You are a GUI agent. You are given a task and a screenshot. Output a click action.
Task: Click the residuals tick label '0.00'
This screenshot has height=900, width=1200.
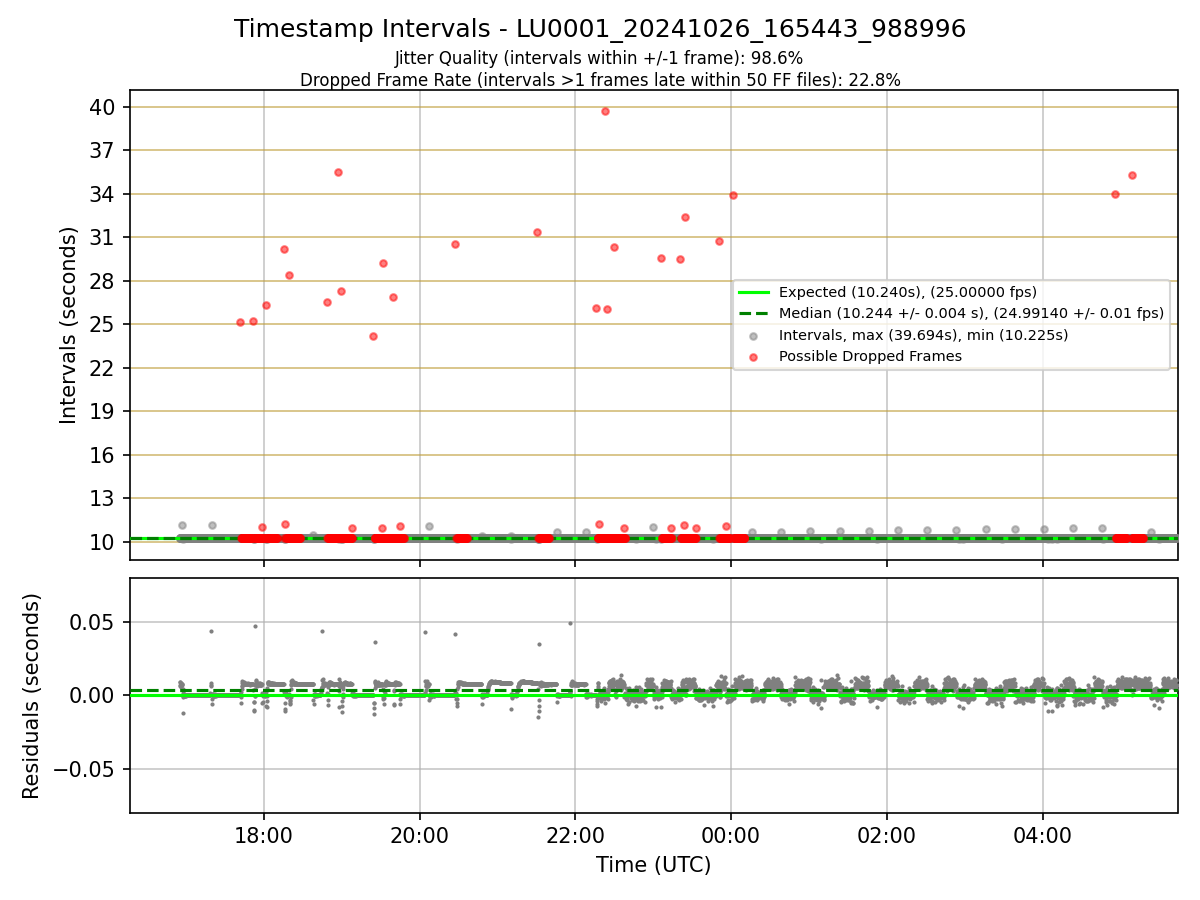95,695
